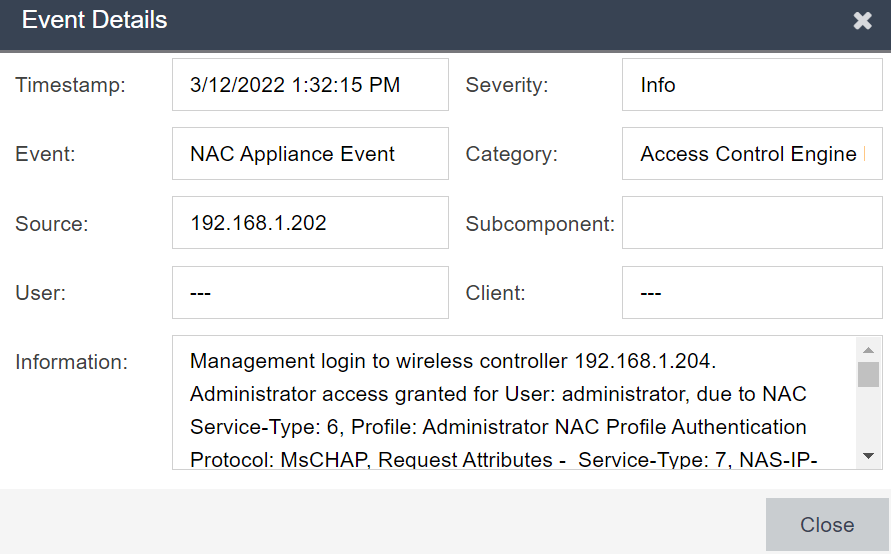Click the Category field Access Control Engine
Viewport: 891px width, 554px height.
[x=752, y=153]
